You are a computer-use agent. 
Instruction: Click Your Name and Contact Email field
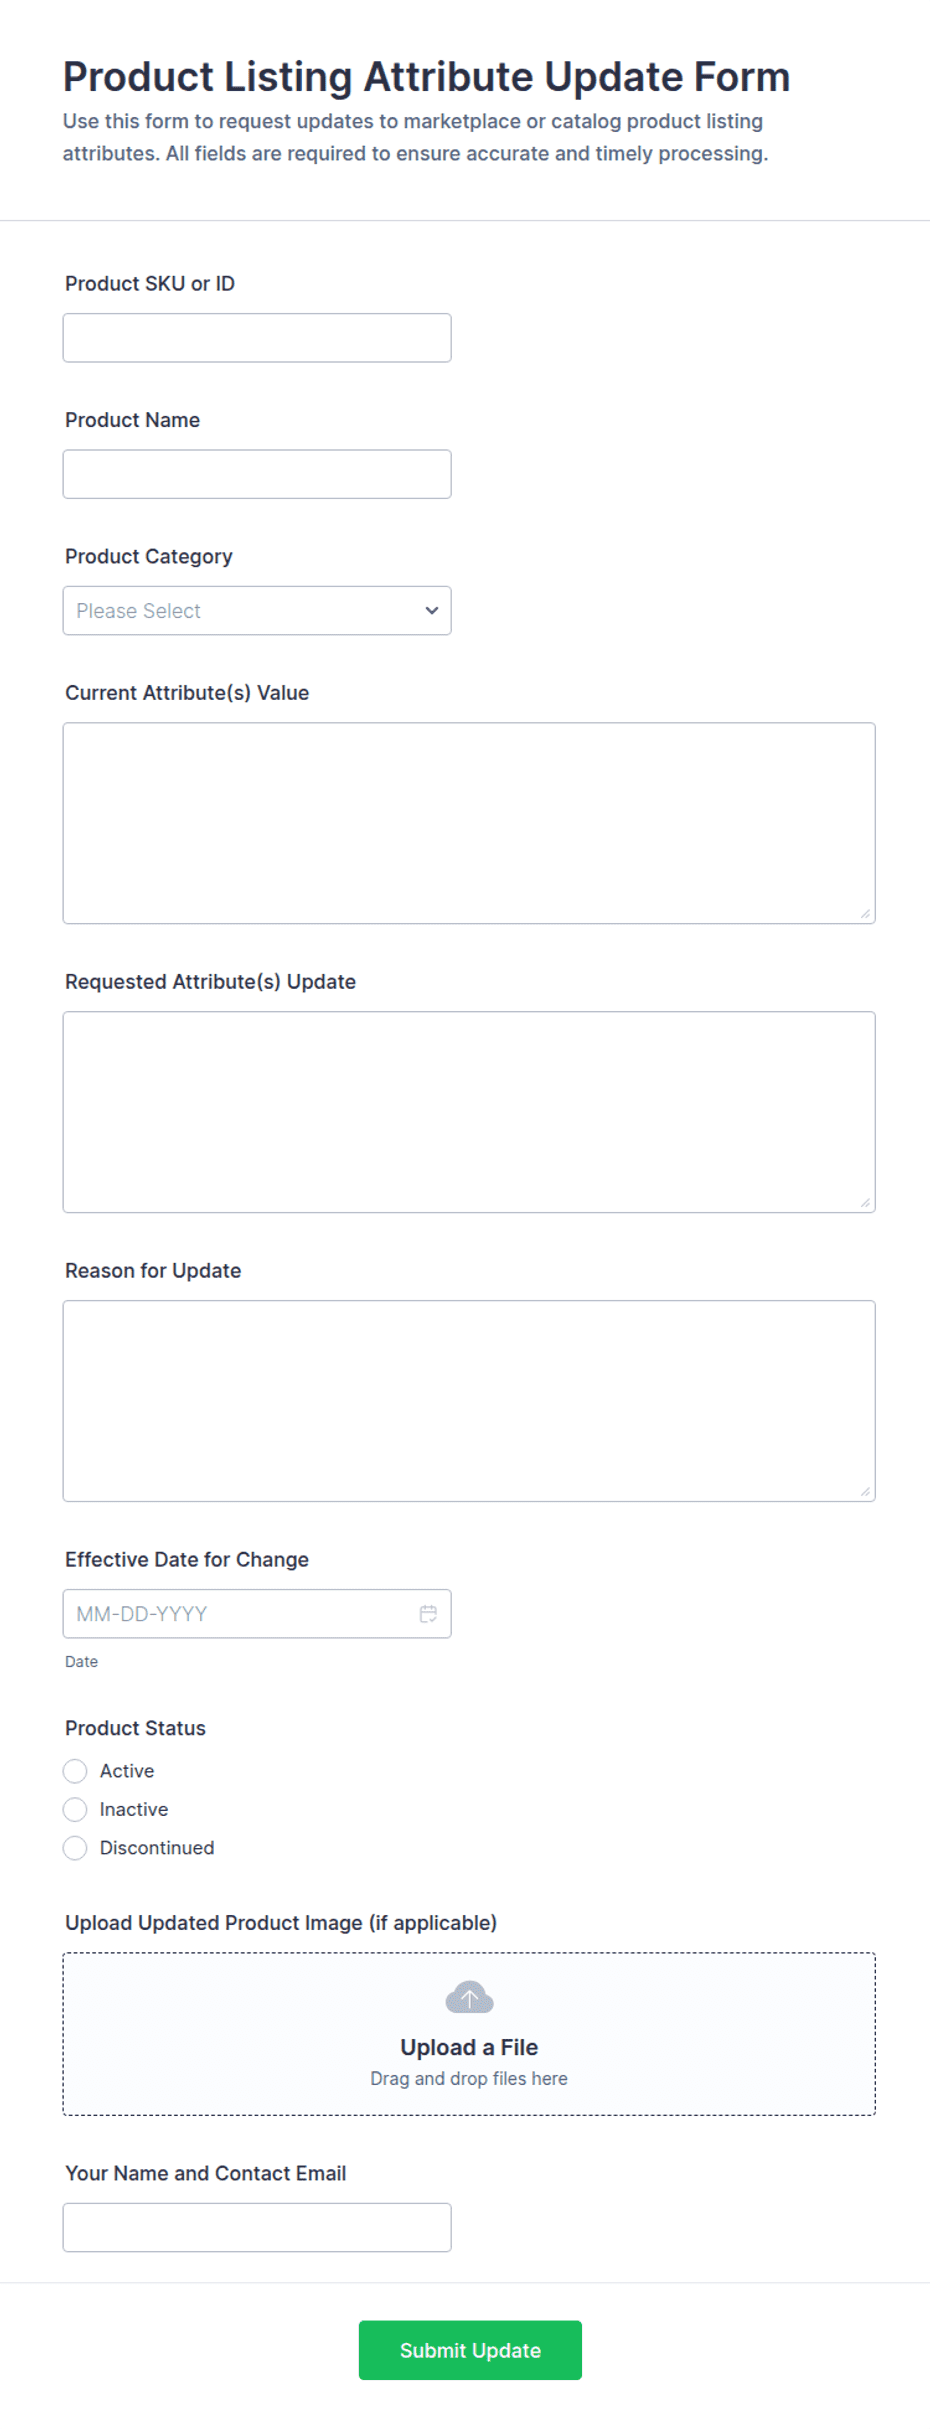click(257, 2227)
